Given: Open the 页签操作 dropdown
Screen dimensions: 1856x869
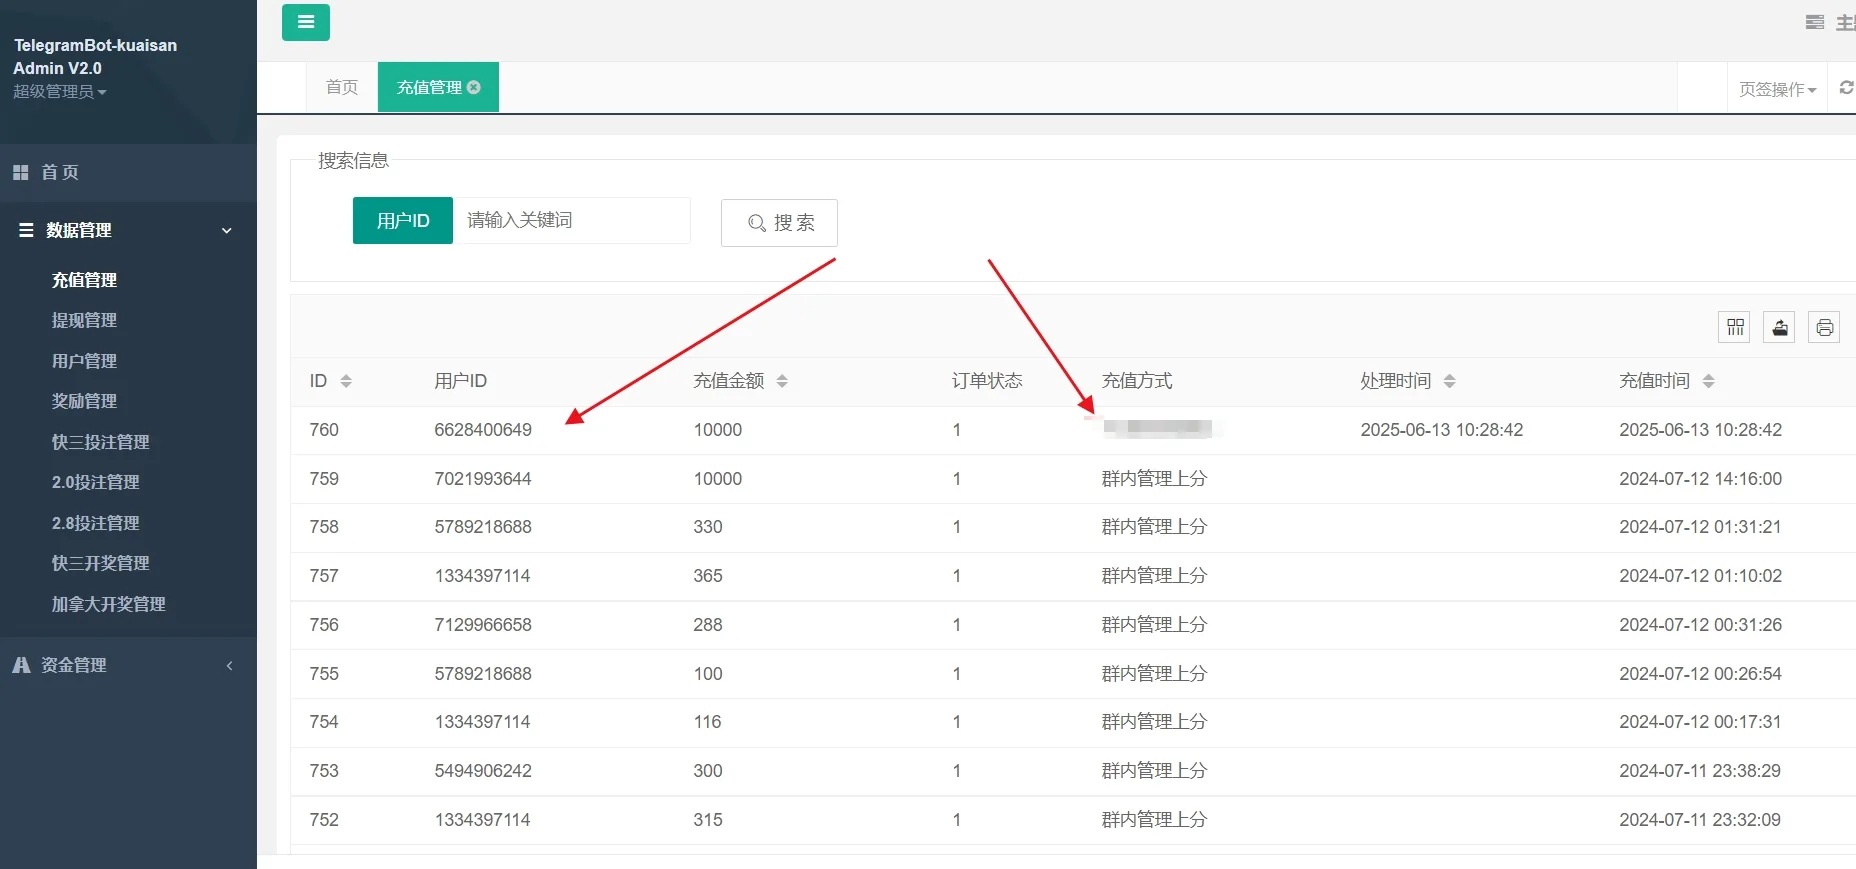Looking at the screenshot, I should (x=1777, y=89).
